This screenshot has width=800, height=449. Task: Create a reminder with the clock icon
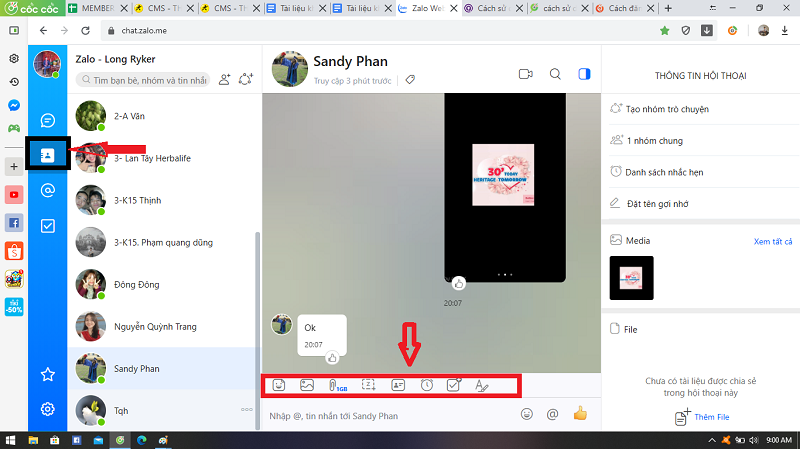(x=427, y=385)
